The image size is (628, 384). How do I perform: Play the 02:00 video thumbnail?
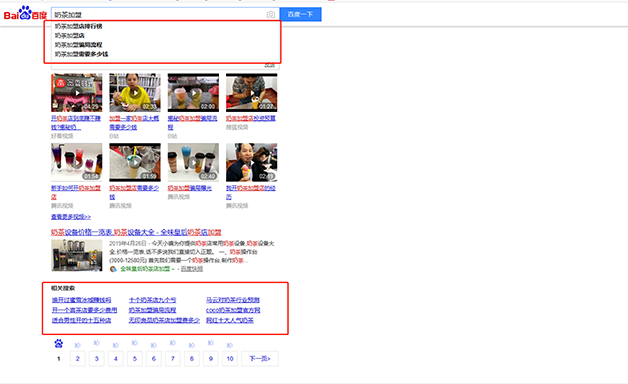[193, 92]
